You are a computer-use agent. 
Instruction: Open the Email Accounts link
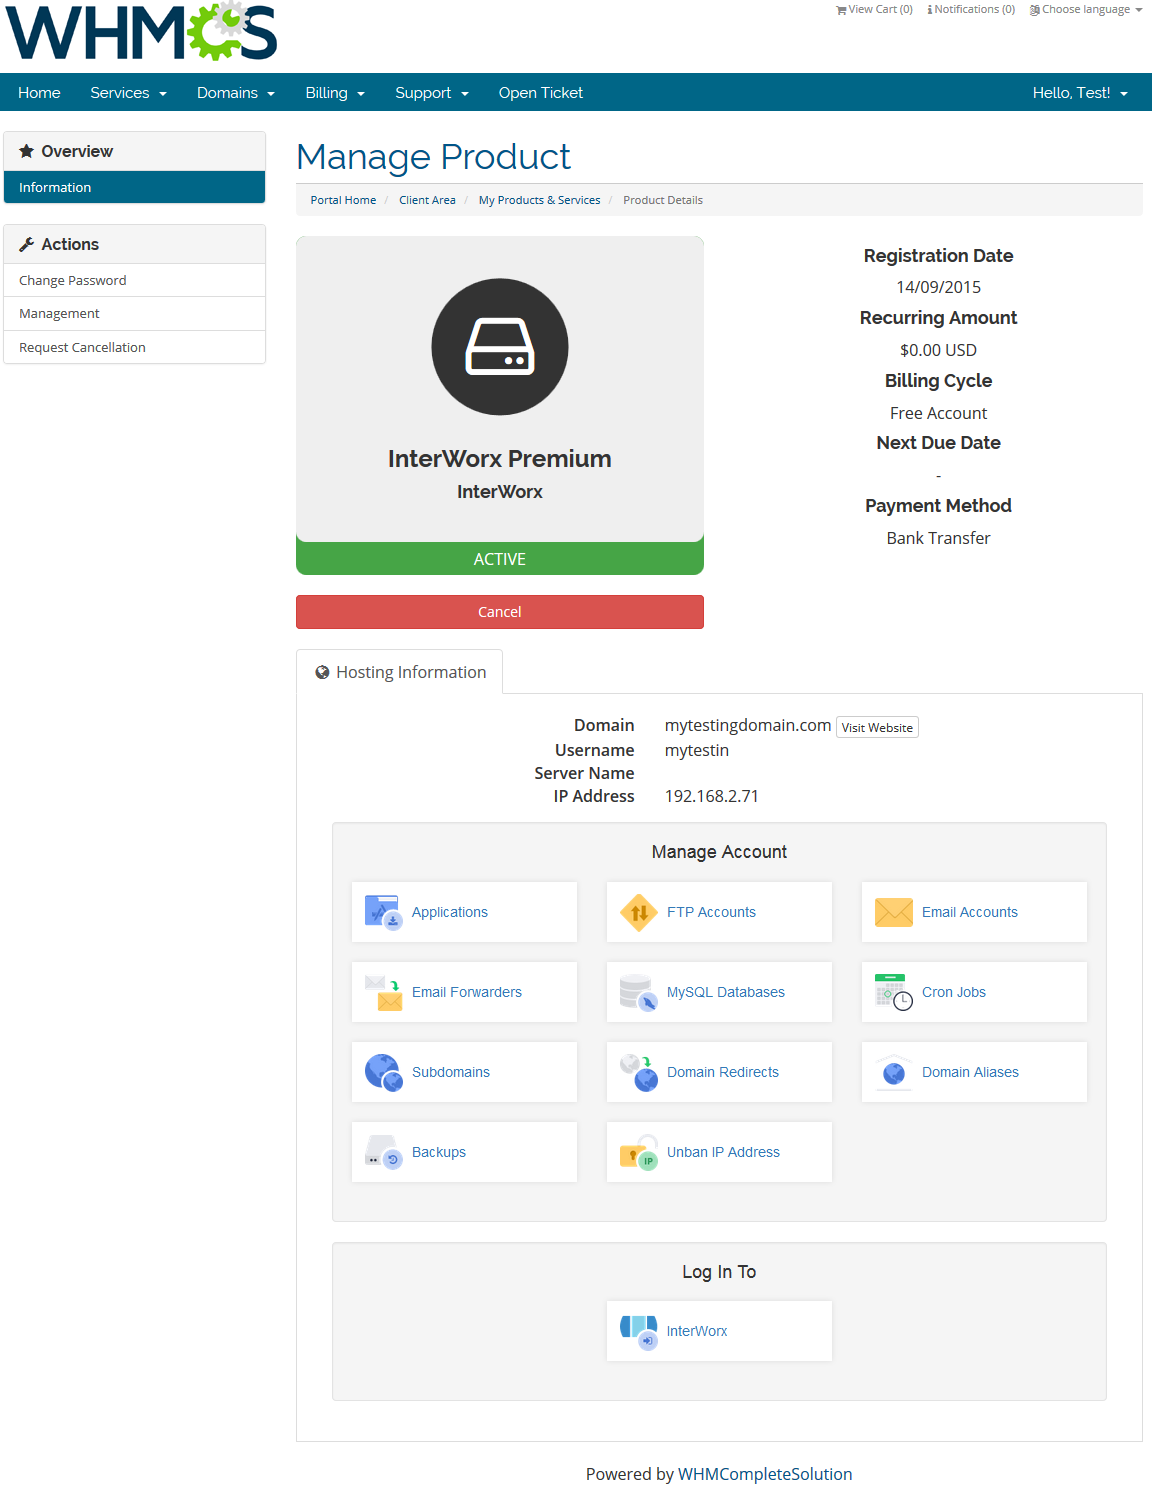click(x=970, y=912)
